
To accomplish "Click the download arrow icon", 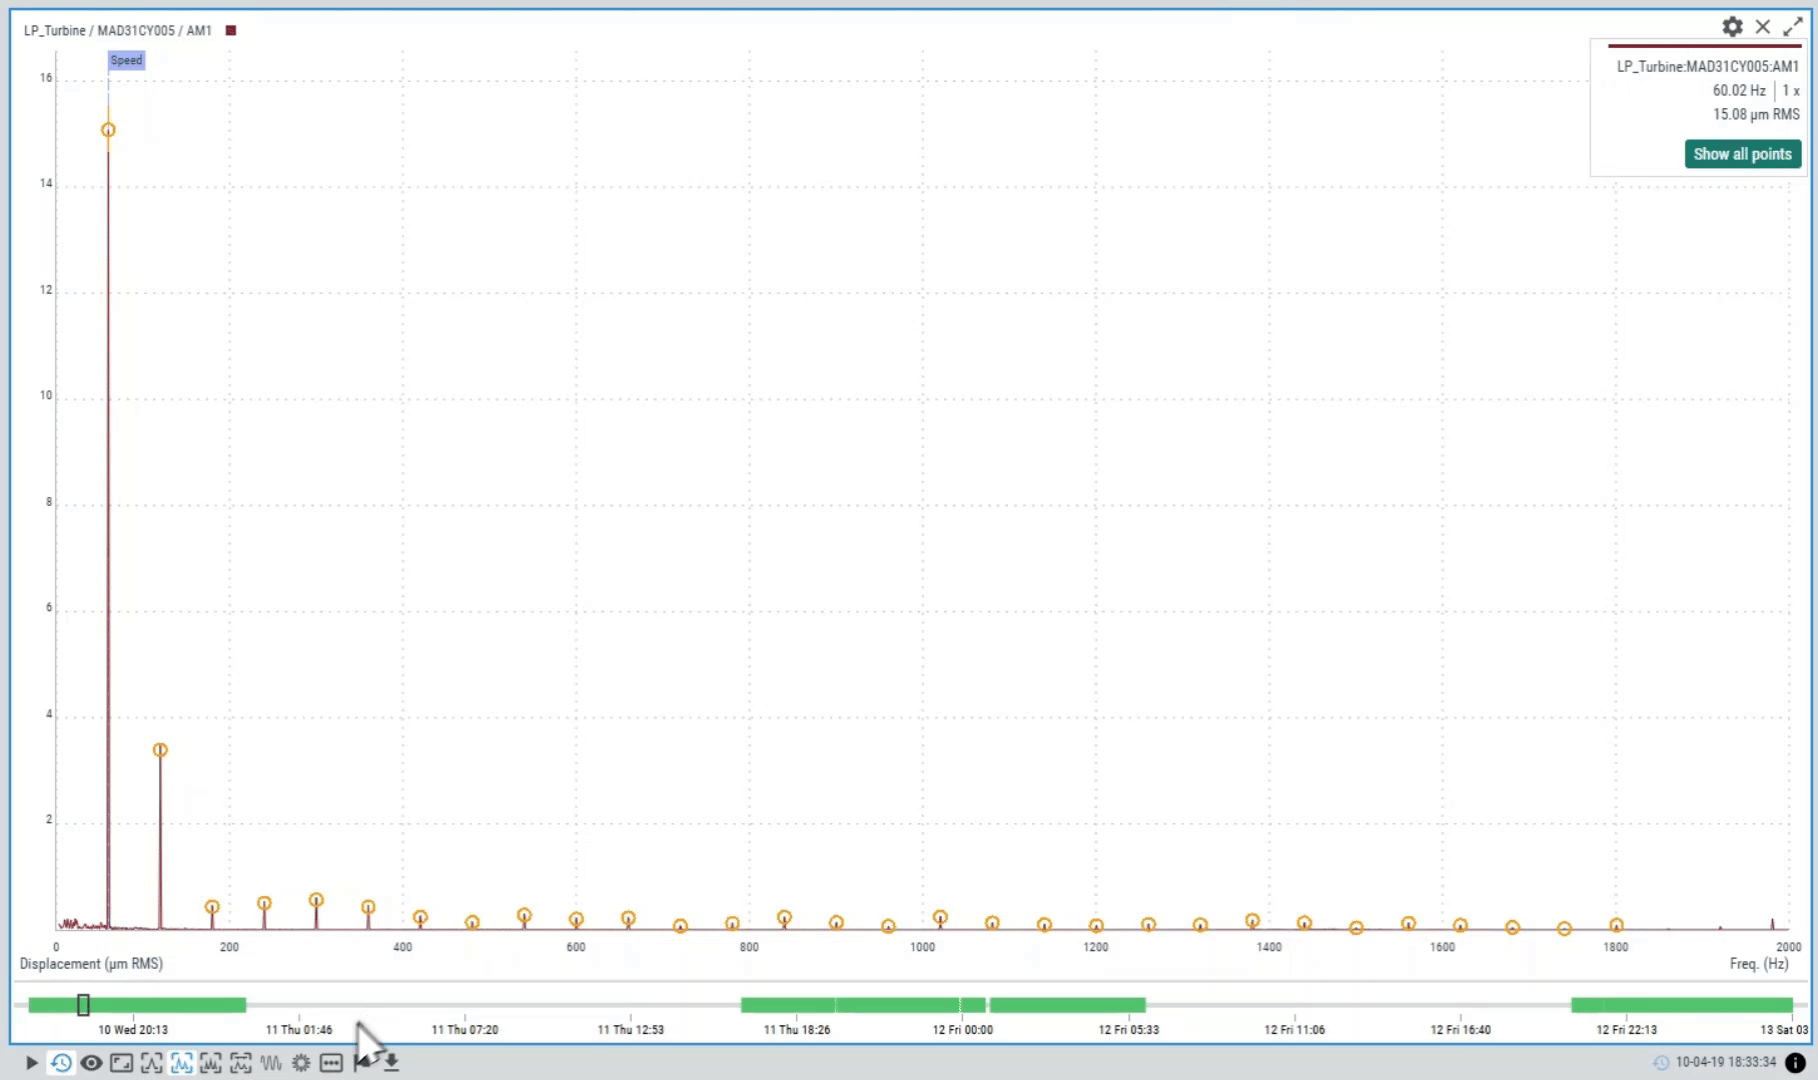I will coord(392,1063).
